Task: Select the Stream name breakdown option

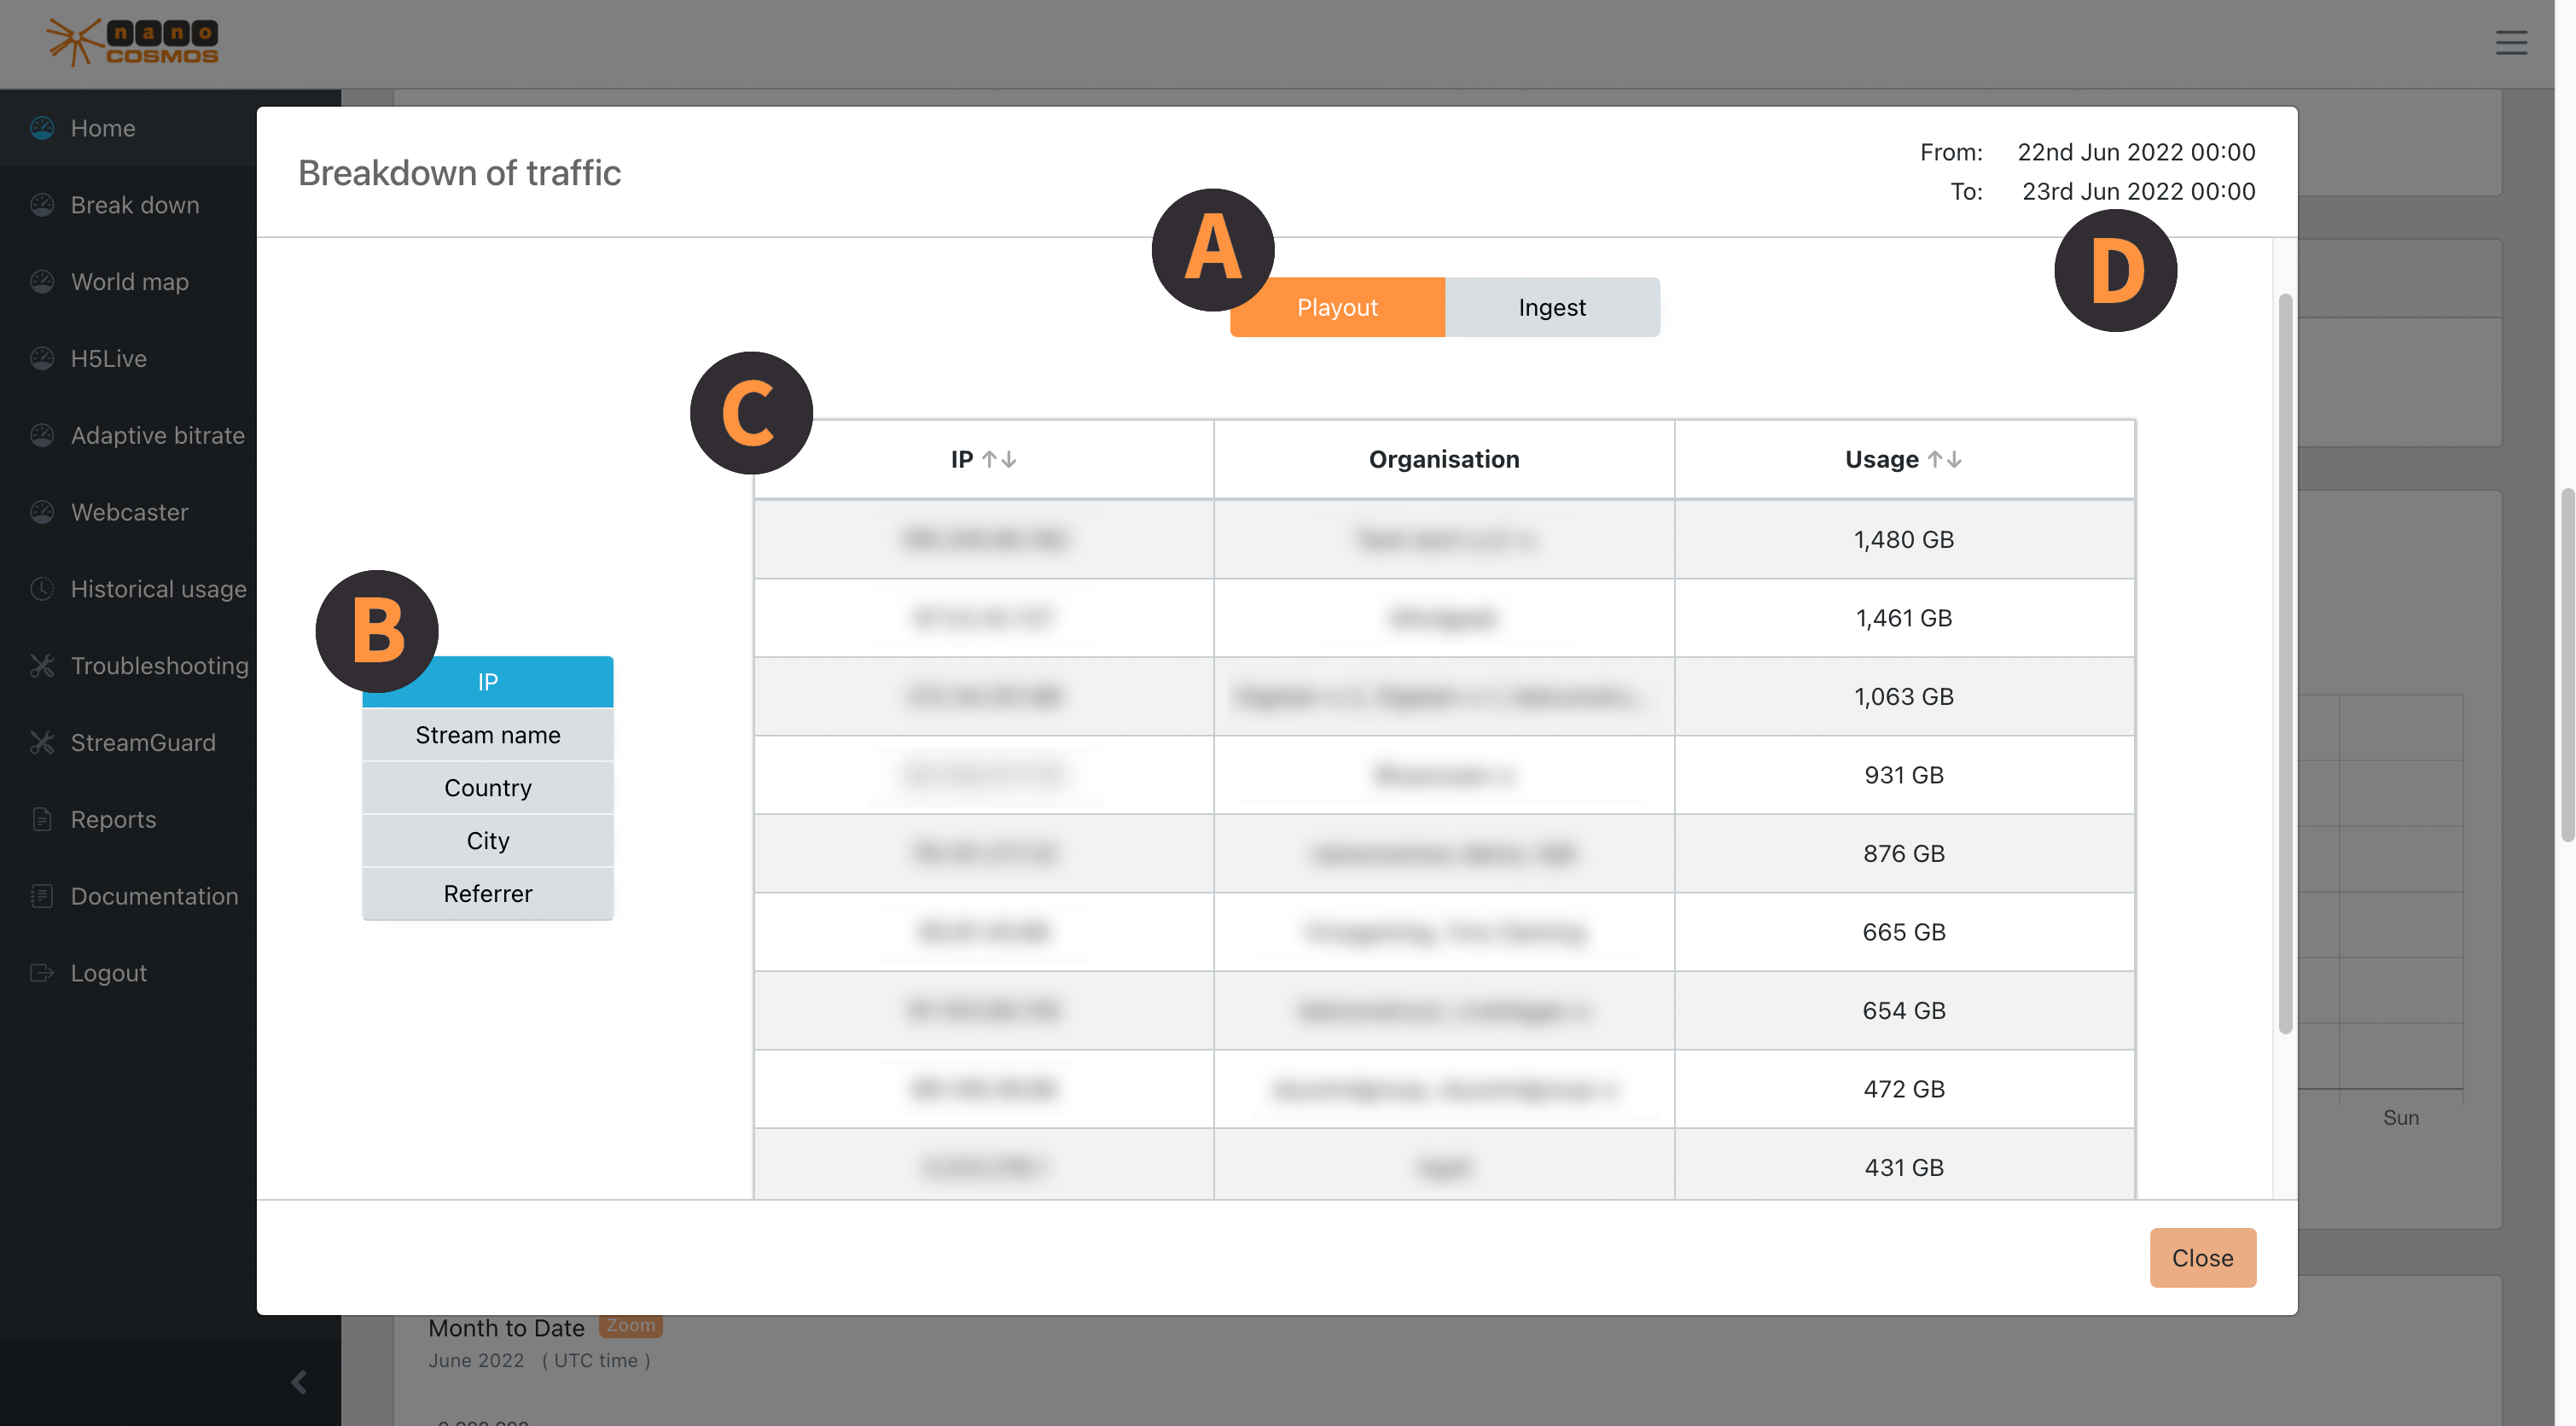Action: pyautogui.click(x=488, y=735)
